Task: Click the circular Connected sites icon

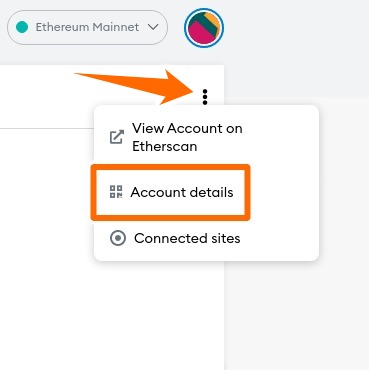Action: pyautogui.click(x=118, y=238)
